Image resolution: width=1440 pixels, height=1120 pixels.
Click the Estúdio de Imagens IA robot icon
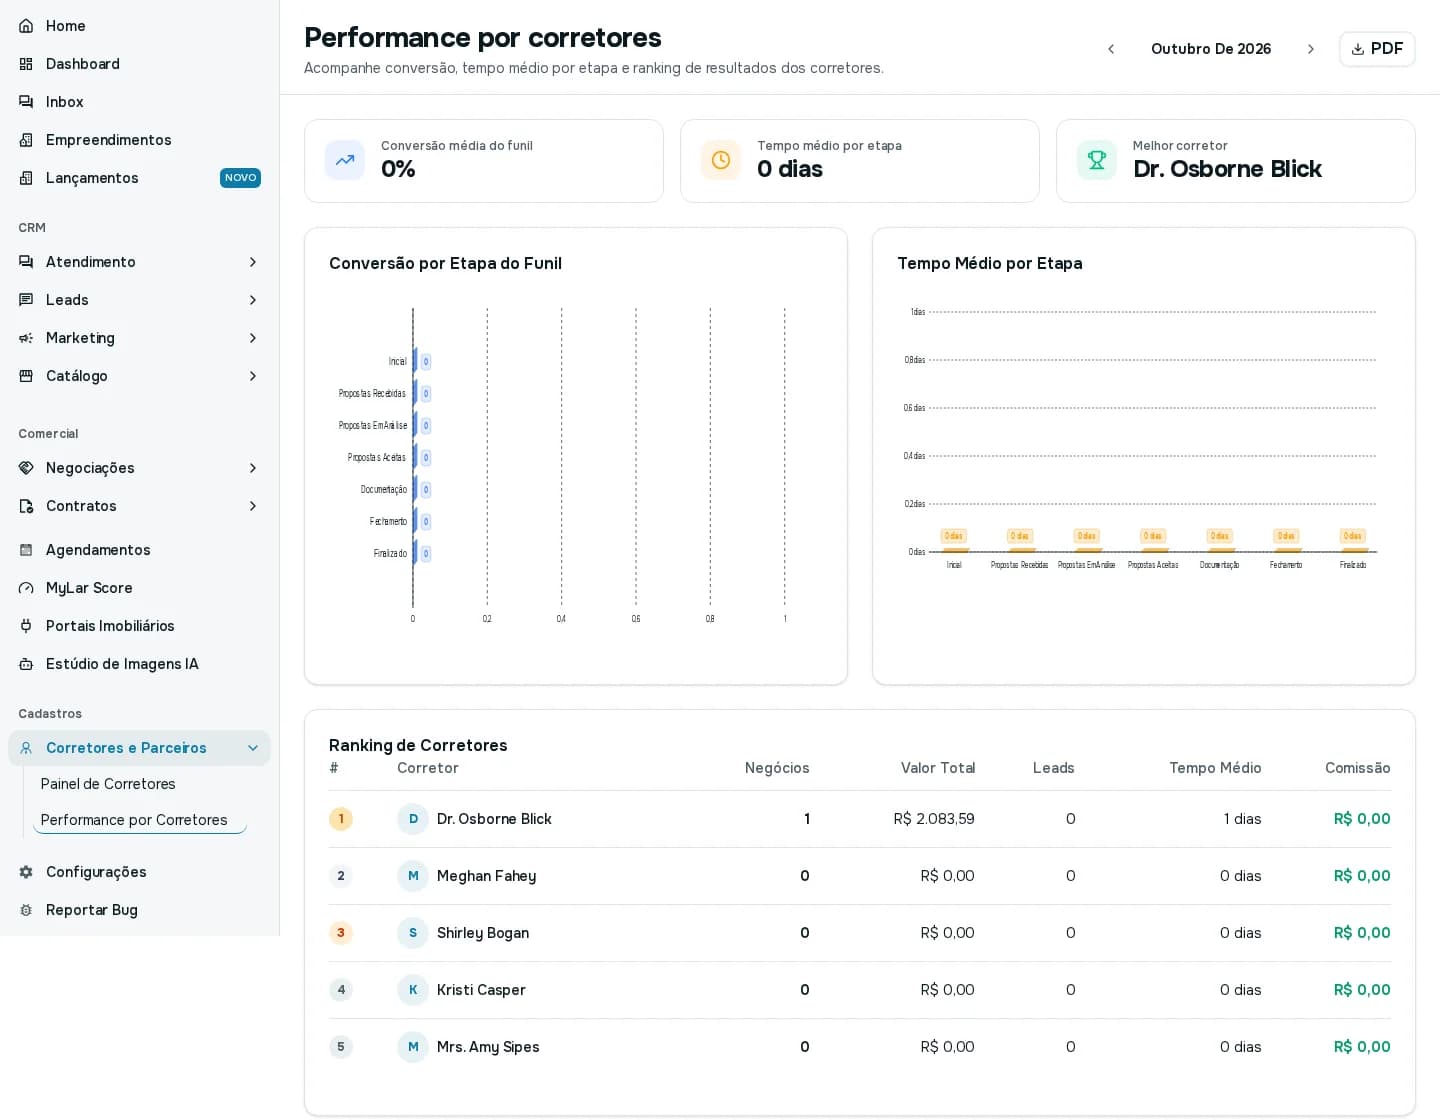coord(26,664)
